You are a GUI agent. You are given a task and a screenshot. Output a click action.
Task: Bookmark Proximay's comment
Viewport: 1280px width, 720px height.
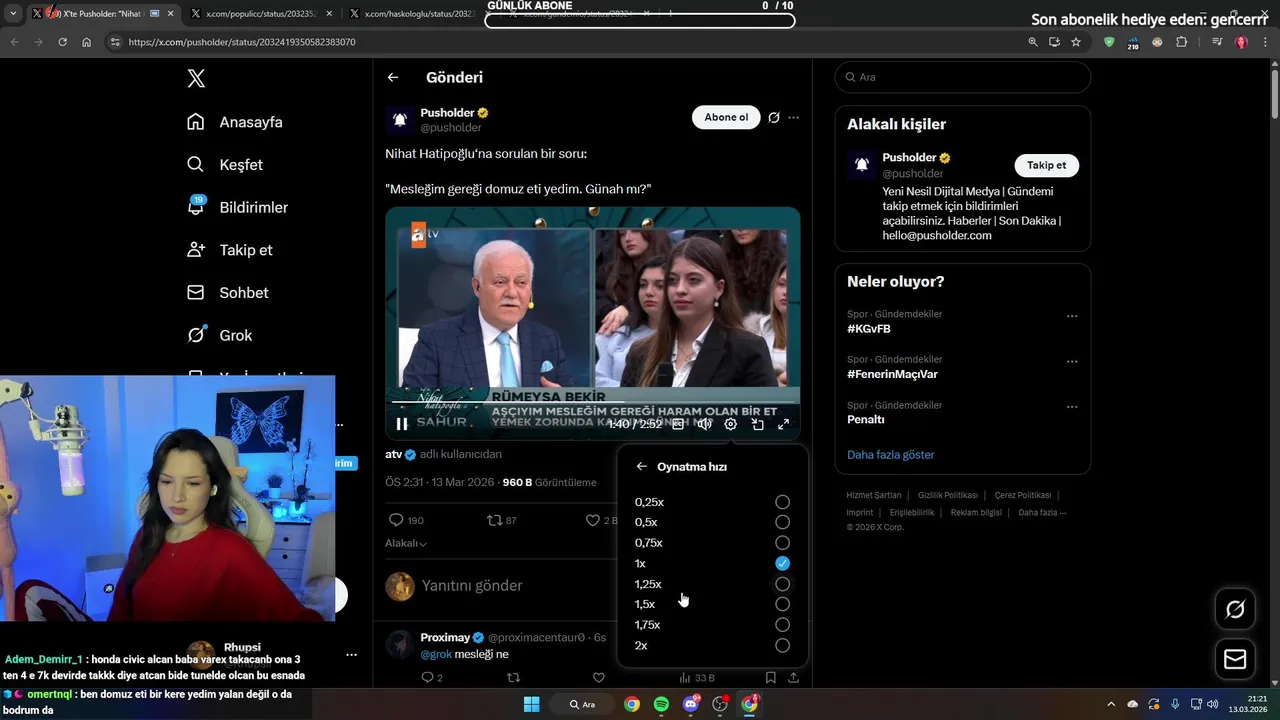770,678
